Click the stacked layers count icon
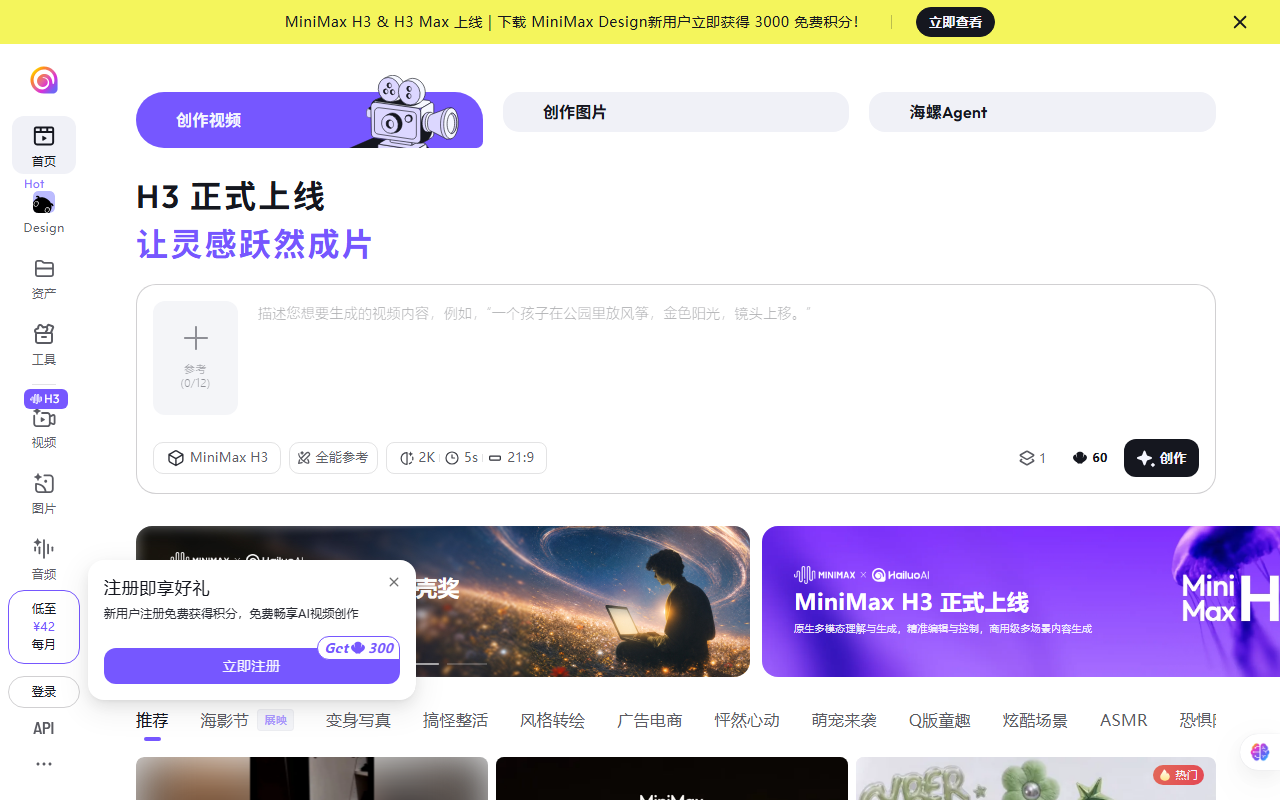Viewport: 1280px width, 800px height. pyautogui.click(x=1026, y=458)
